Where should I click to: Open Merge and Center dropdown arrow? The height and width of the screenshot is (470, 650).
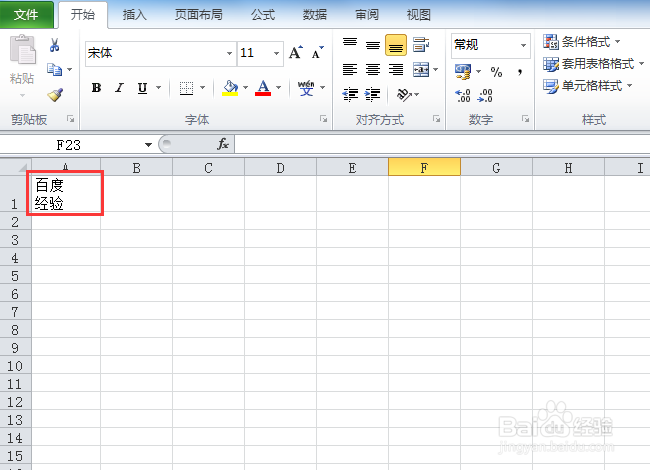pos(435,69)
